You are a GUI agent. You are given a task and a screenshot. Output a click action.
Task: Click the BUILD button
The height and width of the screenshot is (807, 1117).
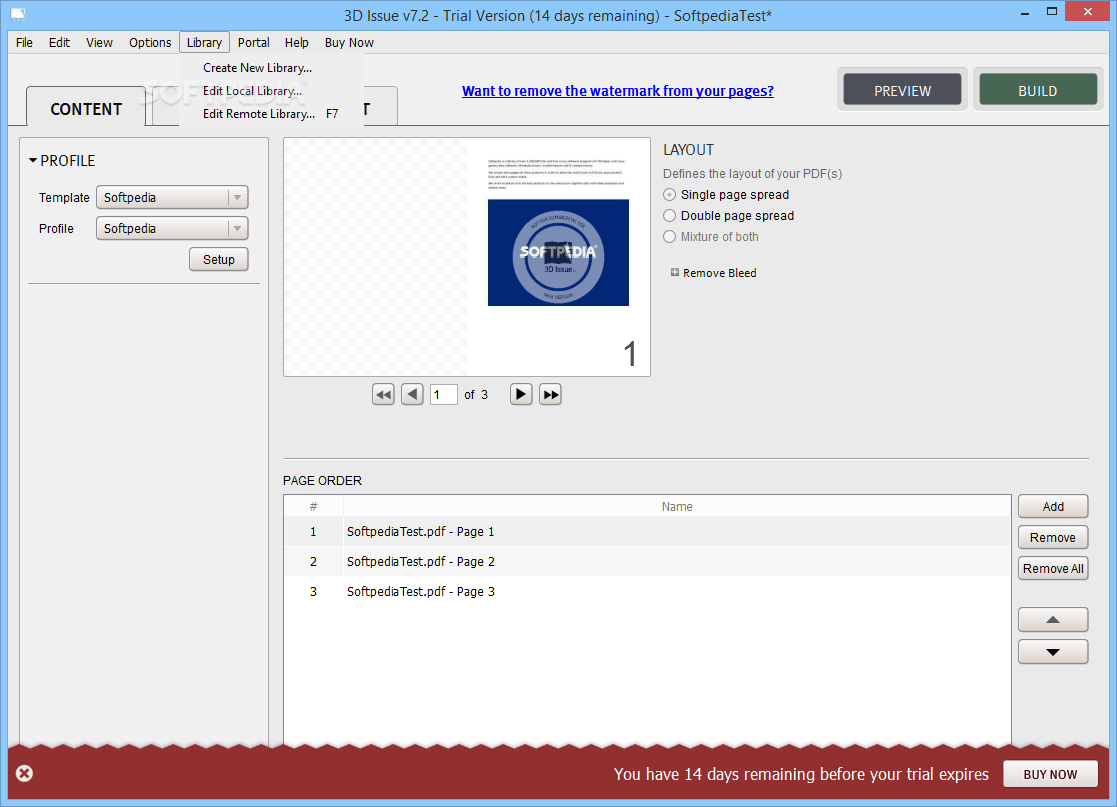(1038, 90)
